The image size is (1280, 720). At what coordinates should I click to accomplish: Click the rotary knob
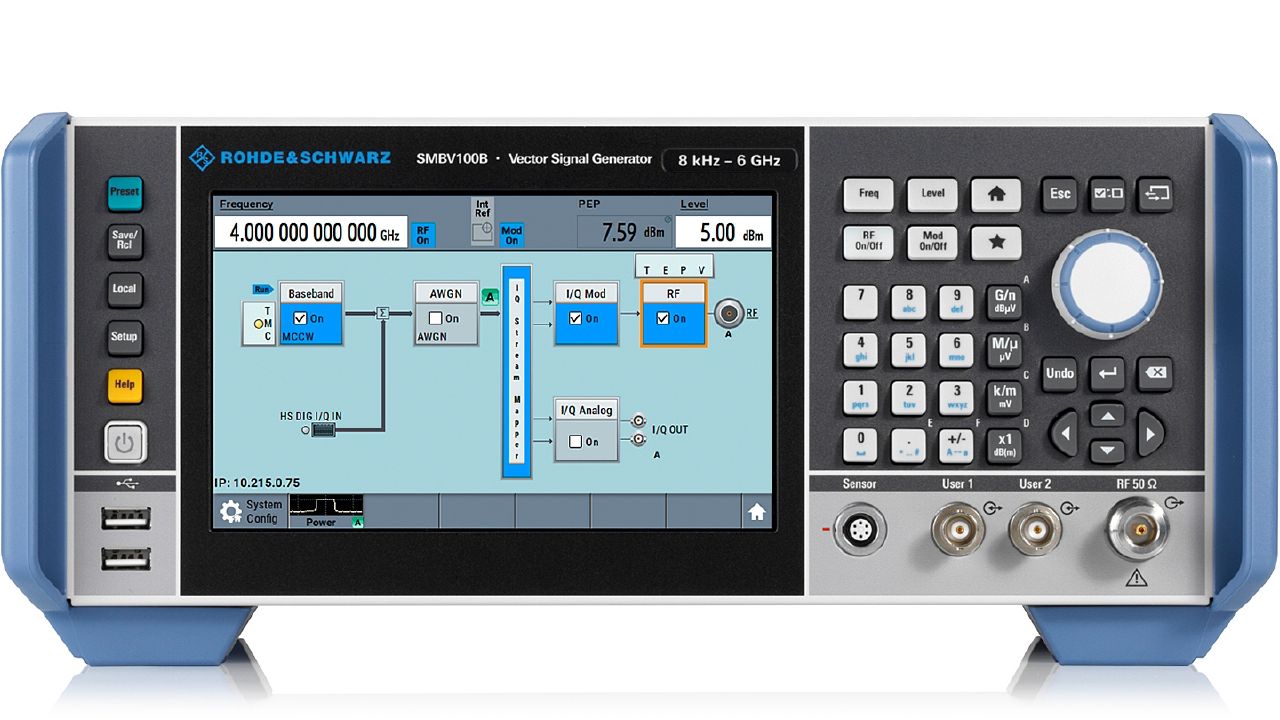pos(1107,283)
